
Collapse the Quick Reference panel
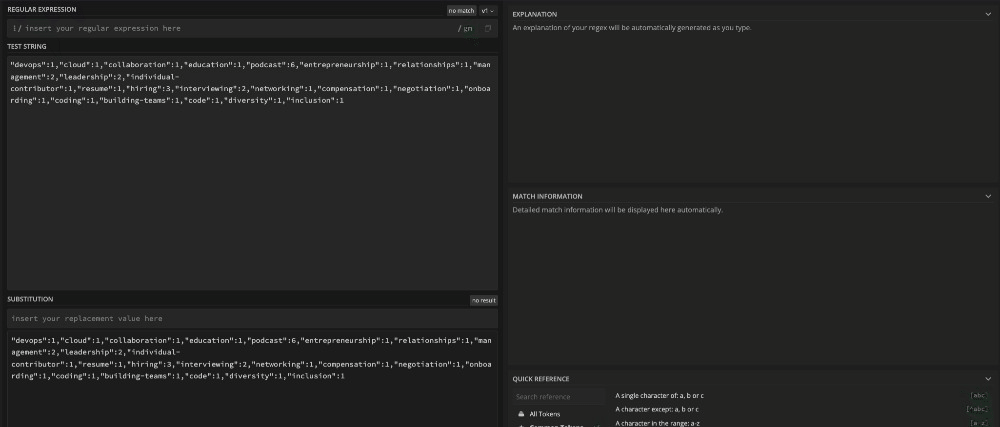[988, 379]
